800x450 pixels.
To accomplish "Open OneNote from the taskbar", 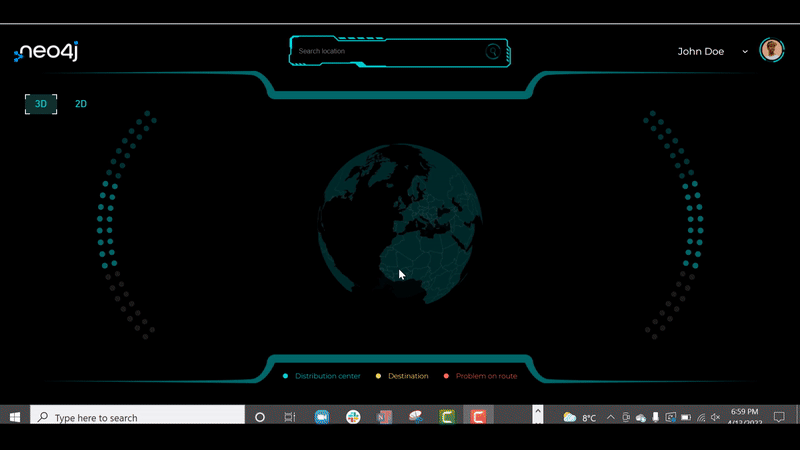I will (x=384, y=417).
